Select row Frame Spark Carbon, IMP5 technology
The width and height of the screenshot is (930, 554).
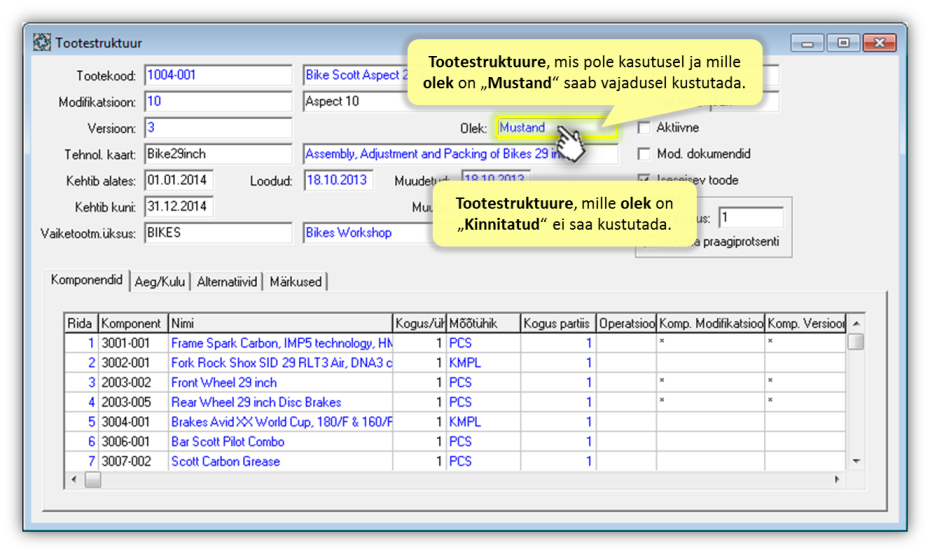click(455, 343)
